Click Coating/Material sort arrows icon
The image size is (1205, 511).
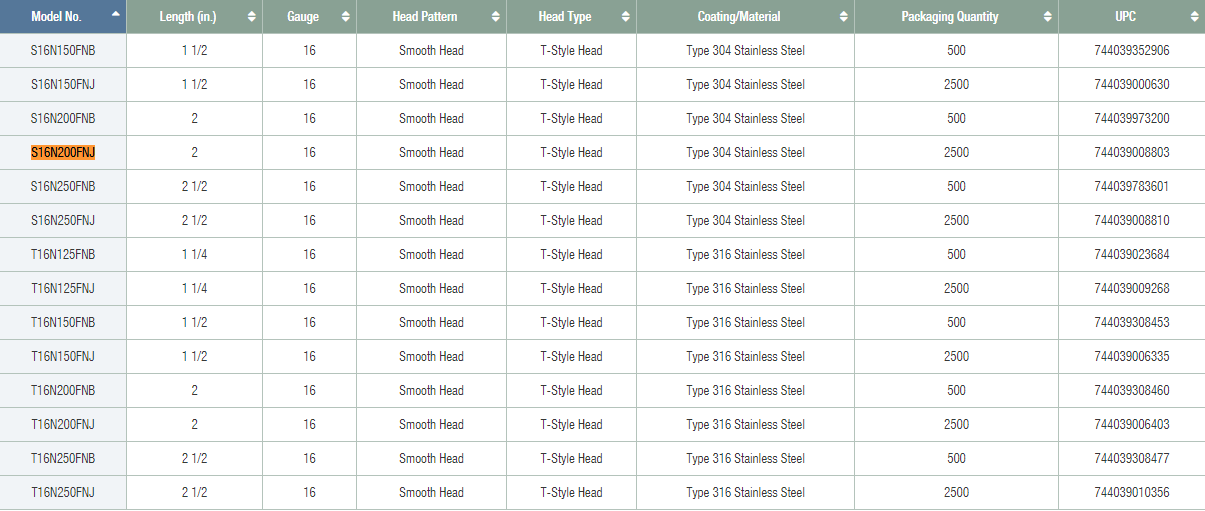[843, 17]
